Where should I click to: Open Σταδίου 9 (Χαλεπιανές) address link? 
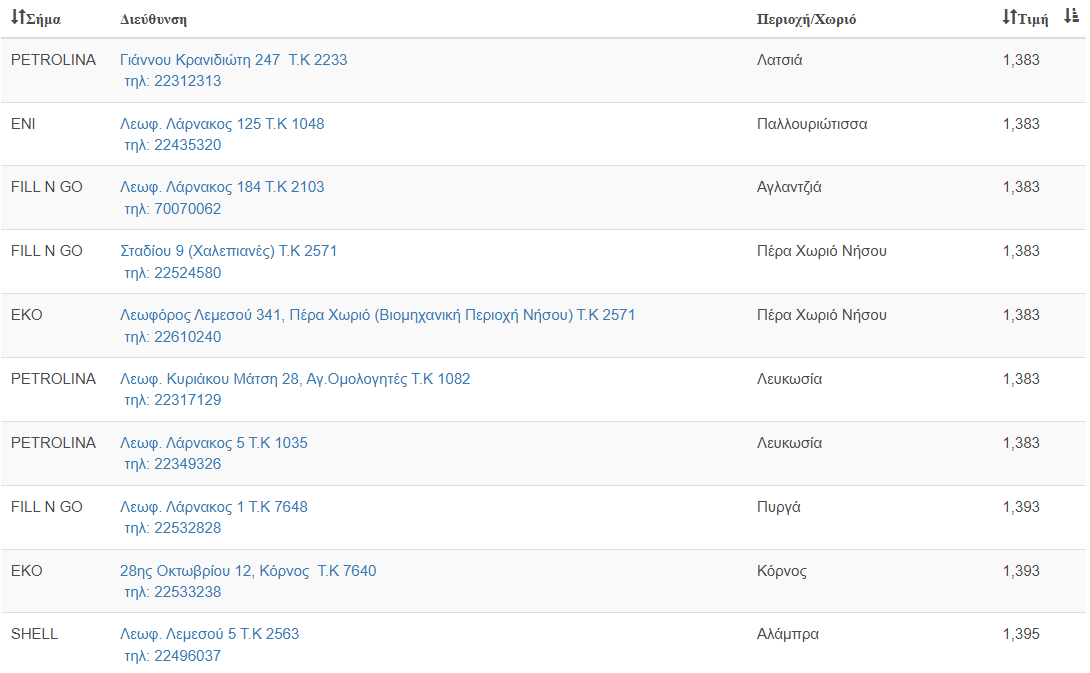pyautogui.click(x=228, y=251)
